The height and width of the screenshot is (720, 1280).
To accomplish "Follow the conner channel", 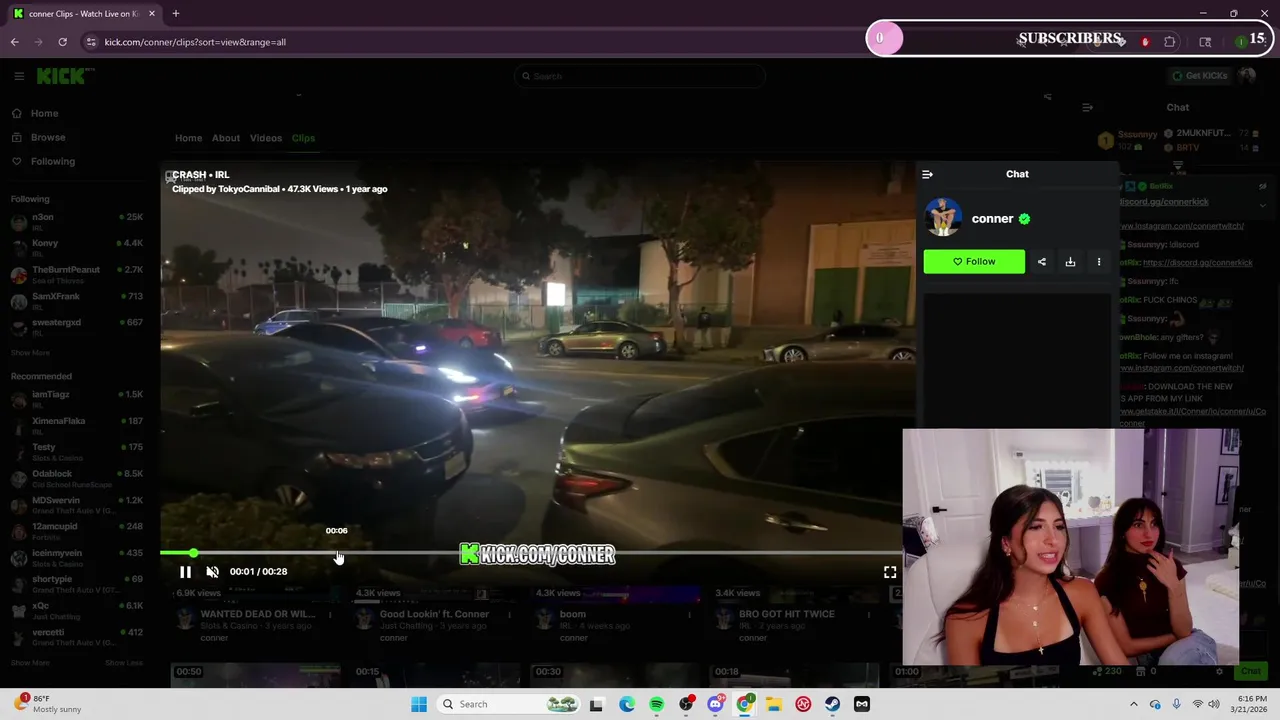I will click(x=974, y=262).
